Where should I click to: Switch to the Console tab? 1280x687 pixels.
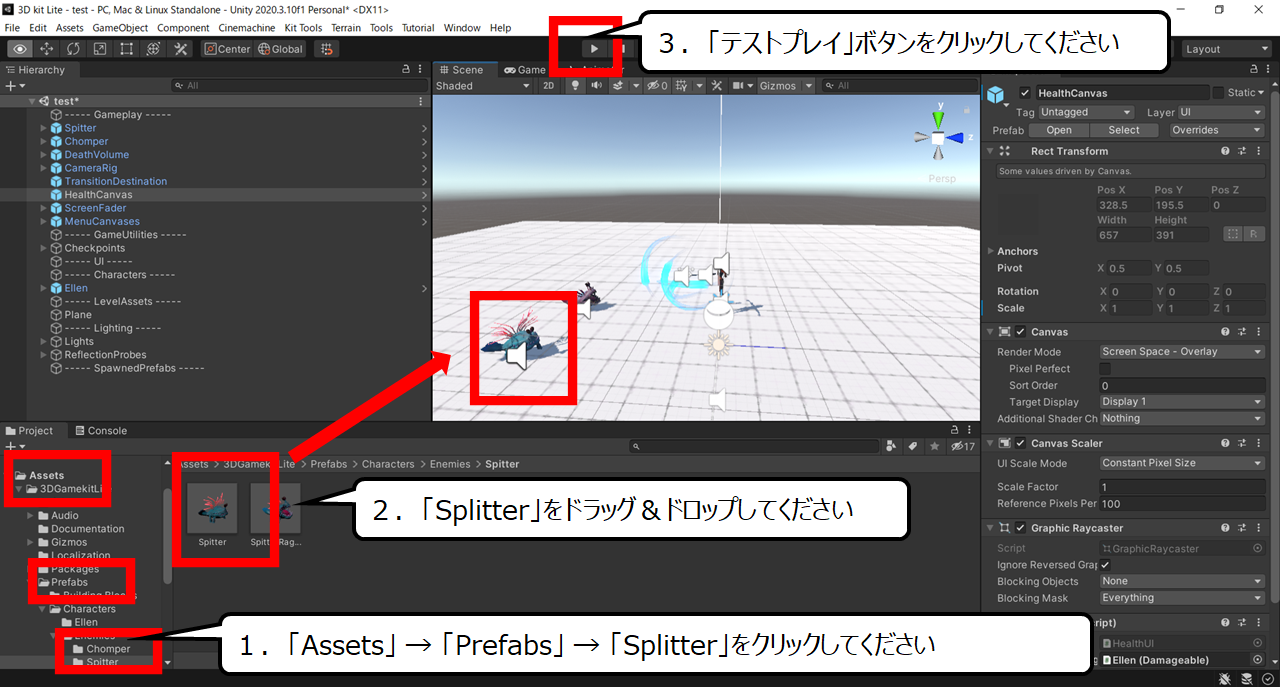click(x=100, y=431)
